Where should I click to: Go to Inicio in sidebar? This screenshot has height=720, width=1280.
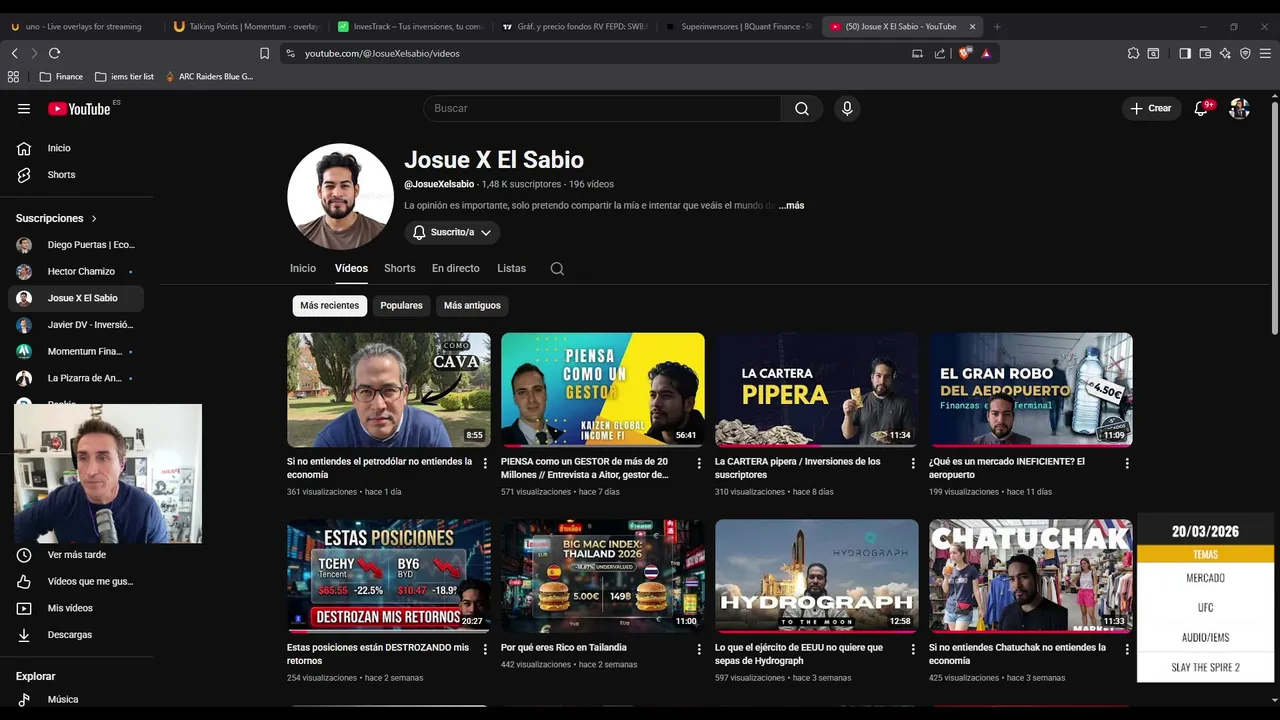pos(76,148)
